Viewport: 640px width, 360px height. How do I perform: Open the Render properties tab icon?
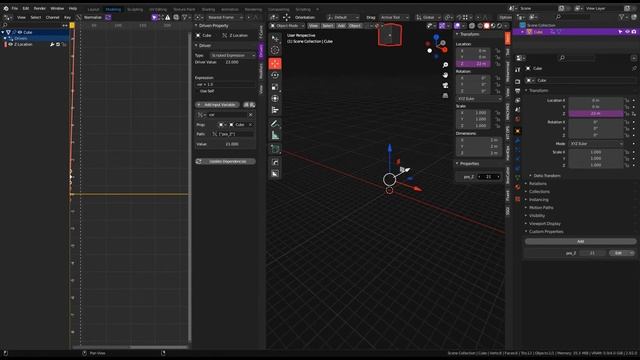(518, 82)
